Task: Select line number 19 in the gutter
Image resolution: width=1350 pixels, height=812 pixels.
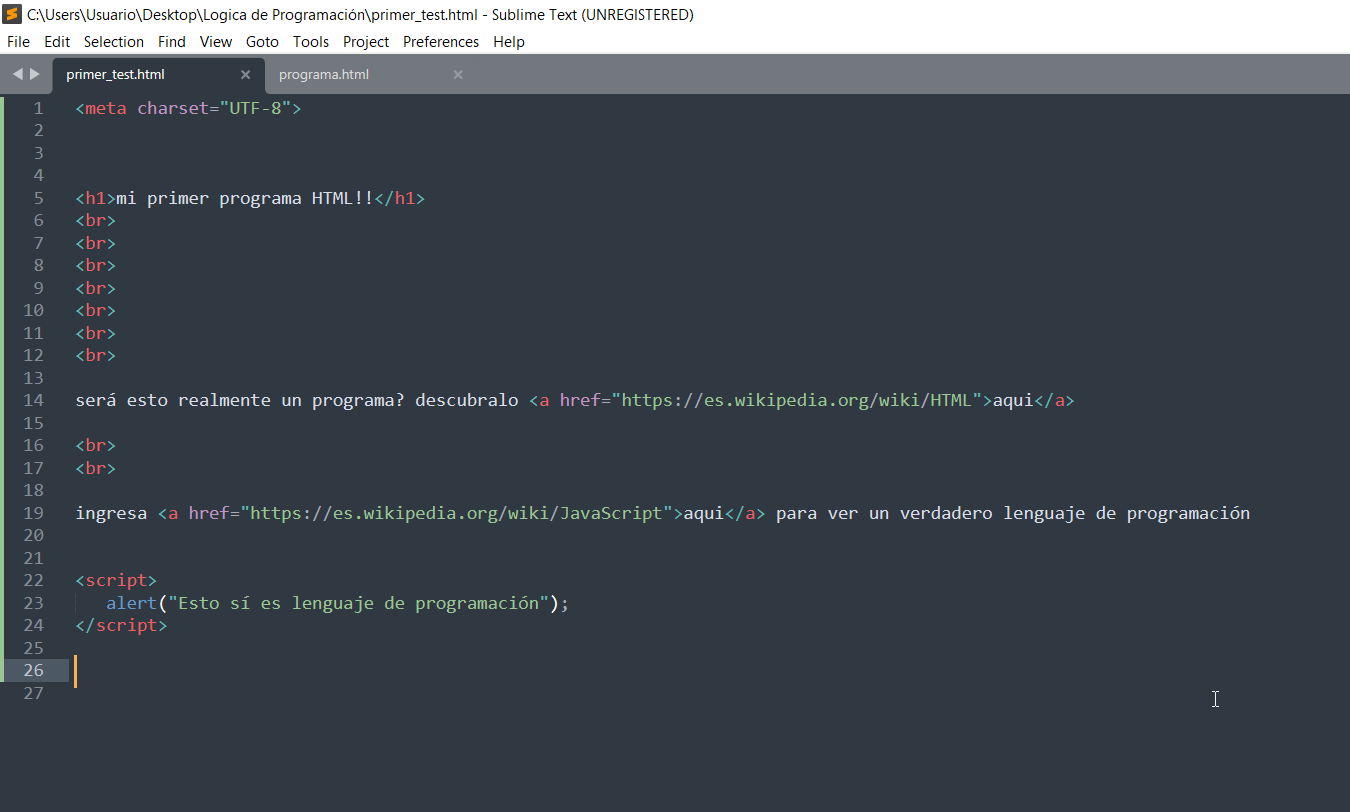Action: click(33, 513)
